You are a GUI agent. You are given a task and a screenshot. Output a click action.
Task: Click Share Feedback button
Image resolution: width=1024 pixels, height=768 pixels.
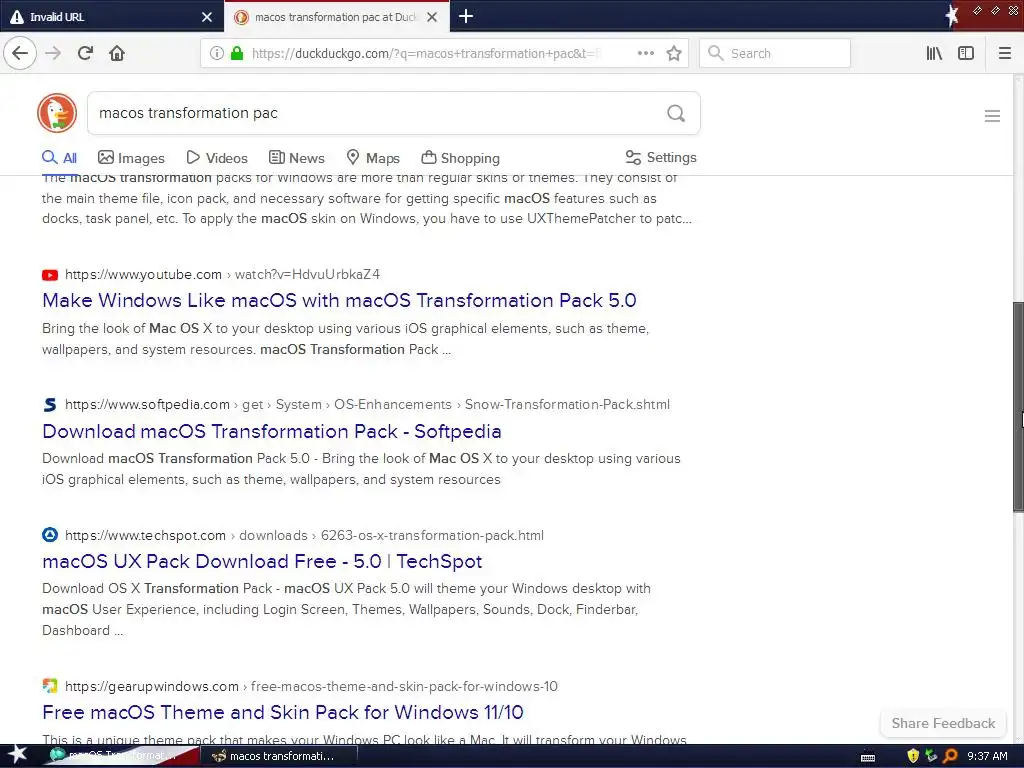tap(942, 723)
